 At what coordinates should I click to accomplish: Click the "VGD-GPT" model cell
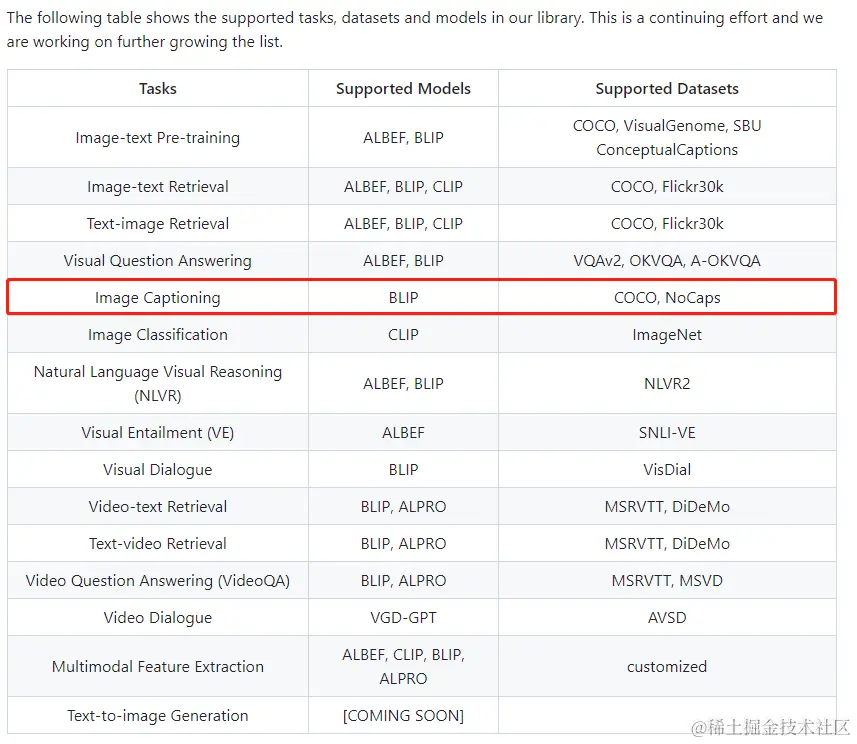pos(403,617)
